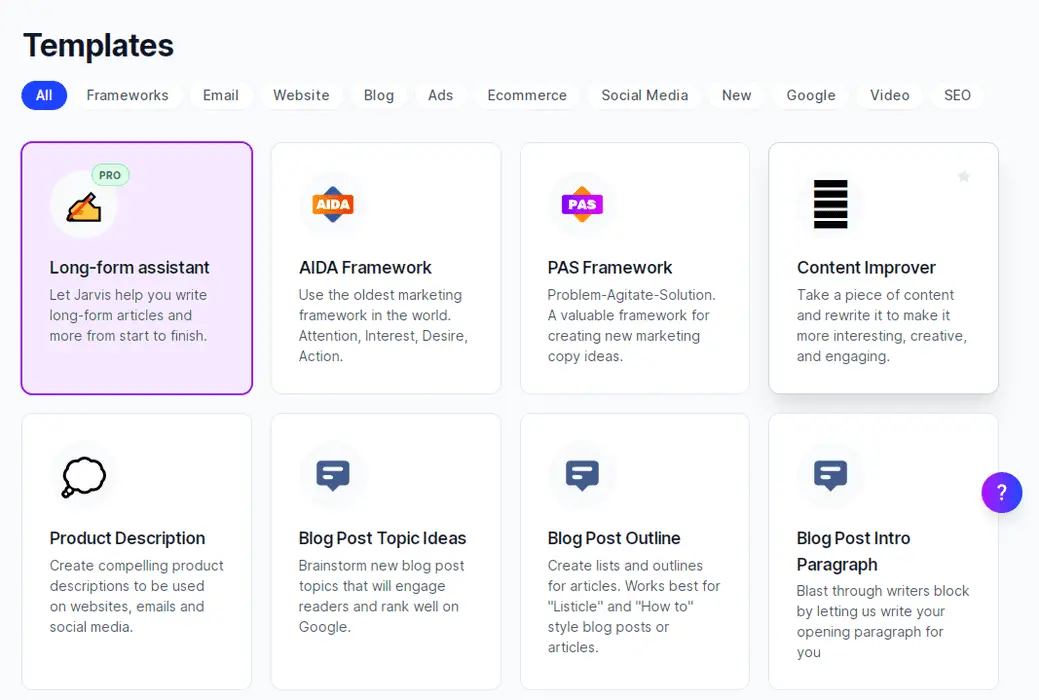The height and width of the screenshot is (700, 1039).
Task: Filter templates by Email
Action: (221, 95)
